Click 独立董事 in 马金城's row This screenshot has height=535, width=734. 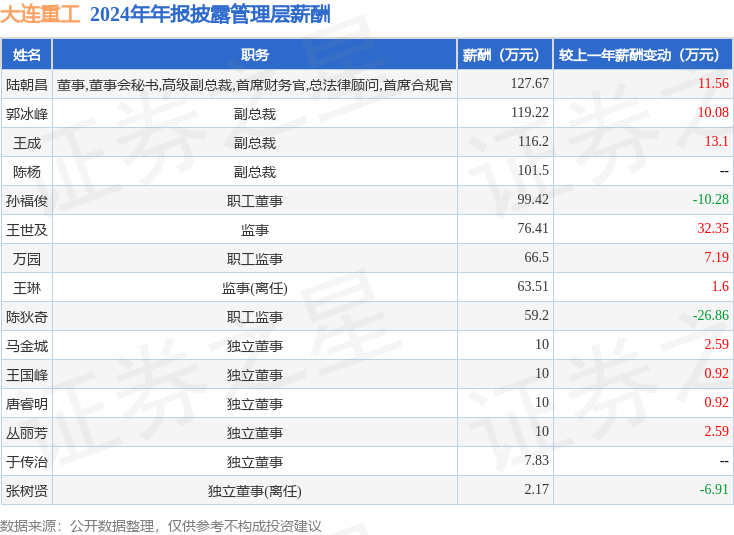click(255, 346)
